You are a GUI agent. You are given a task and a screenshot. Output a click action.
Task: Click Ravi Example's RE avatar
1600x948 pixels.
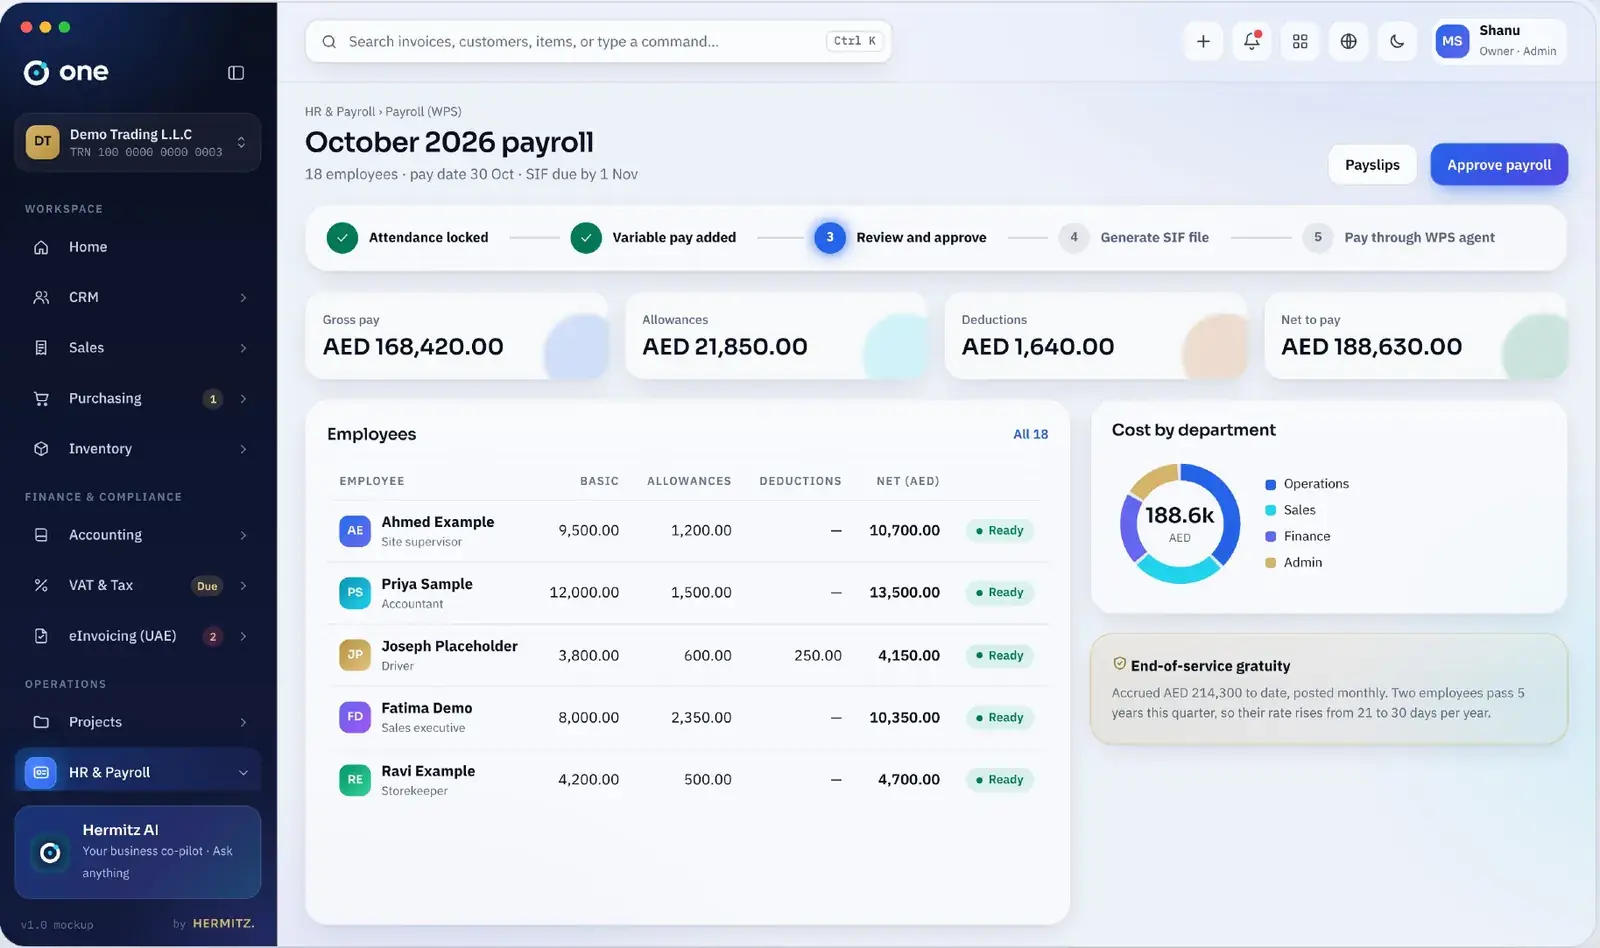click(355, 780)
